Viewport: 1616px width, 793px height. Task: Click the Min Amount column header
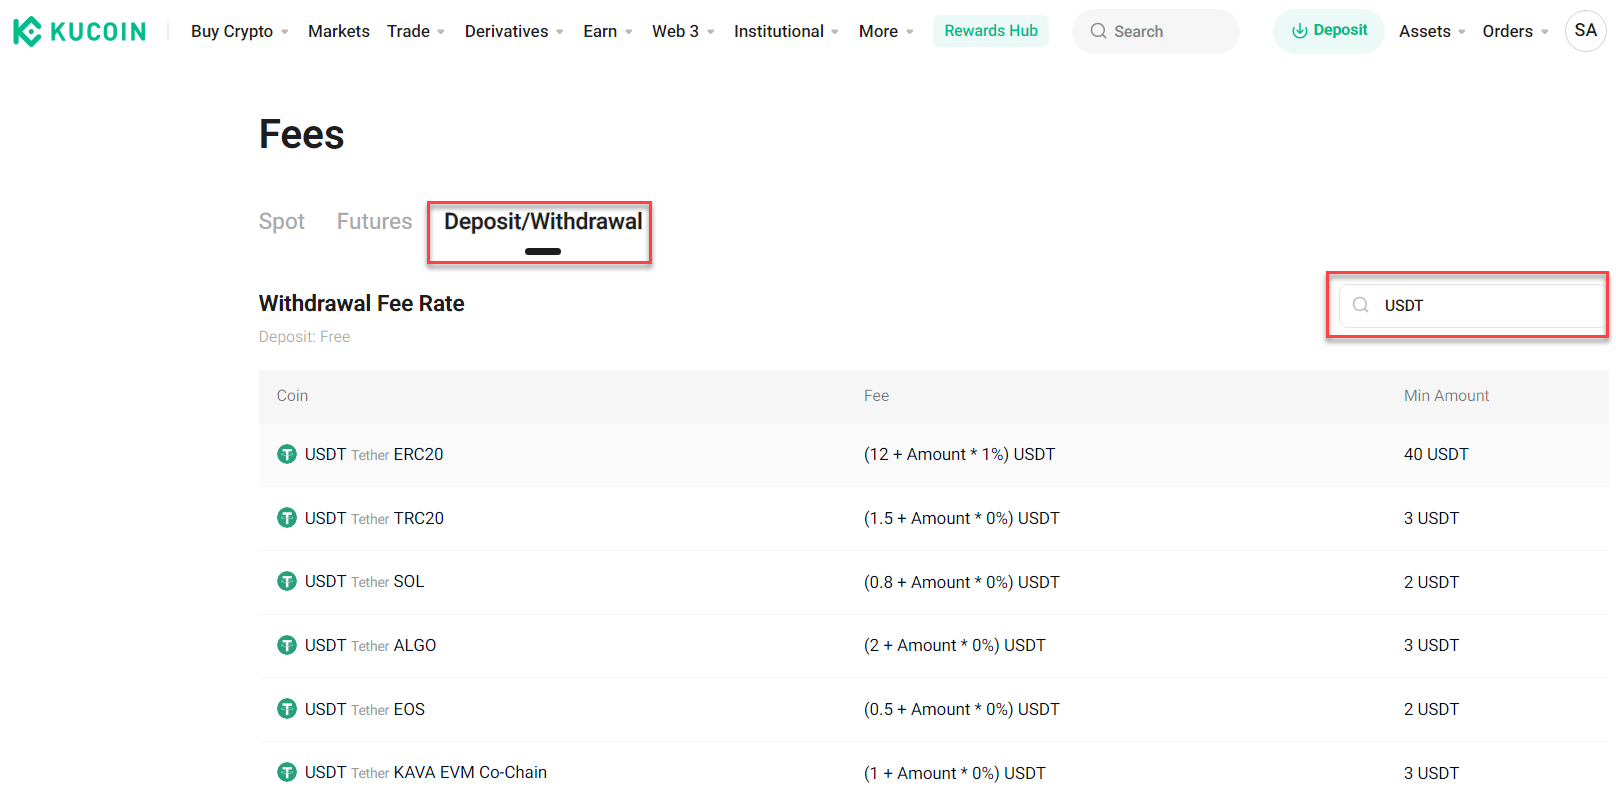(x=1446, y=396)
